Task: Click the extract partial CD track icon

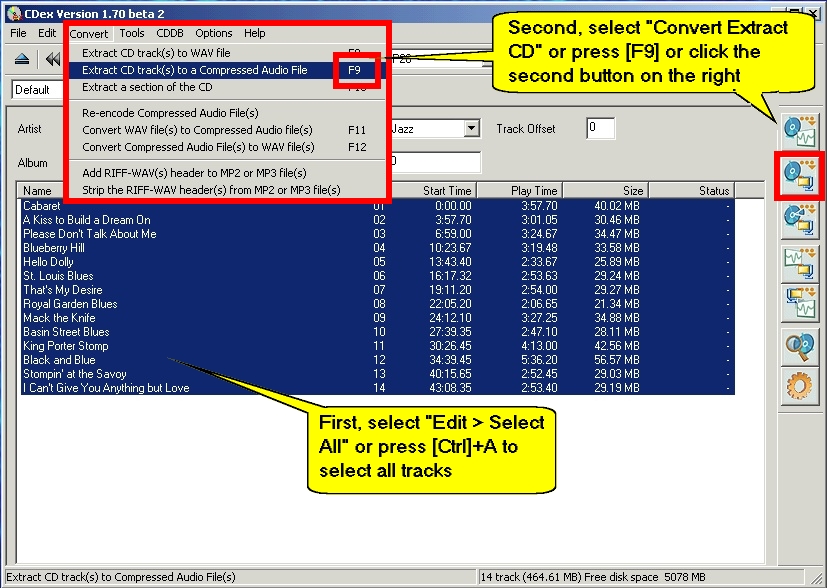Action: (800, 219)
